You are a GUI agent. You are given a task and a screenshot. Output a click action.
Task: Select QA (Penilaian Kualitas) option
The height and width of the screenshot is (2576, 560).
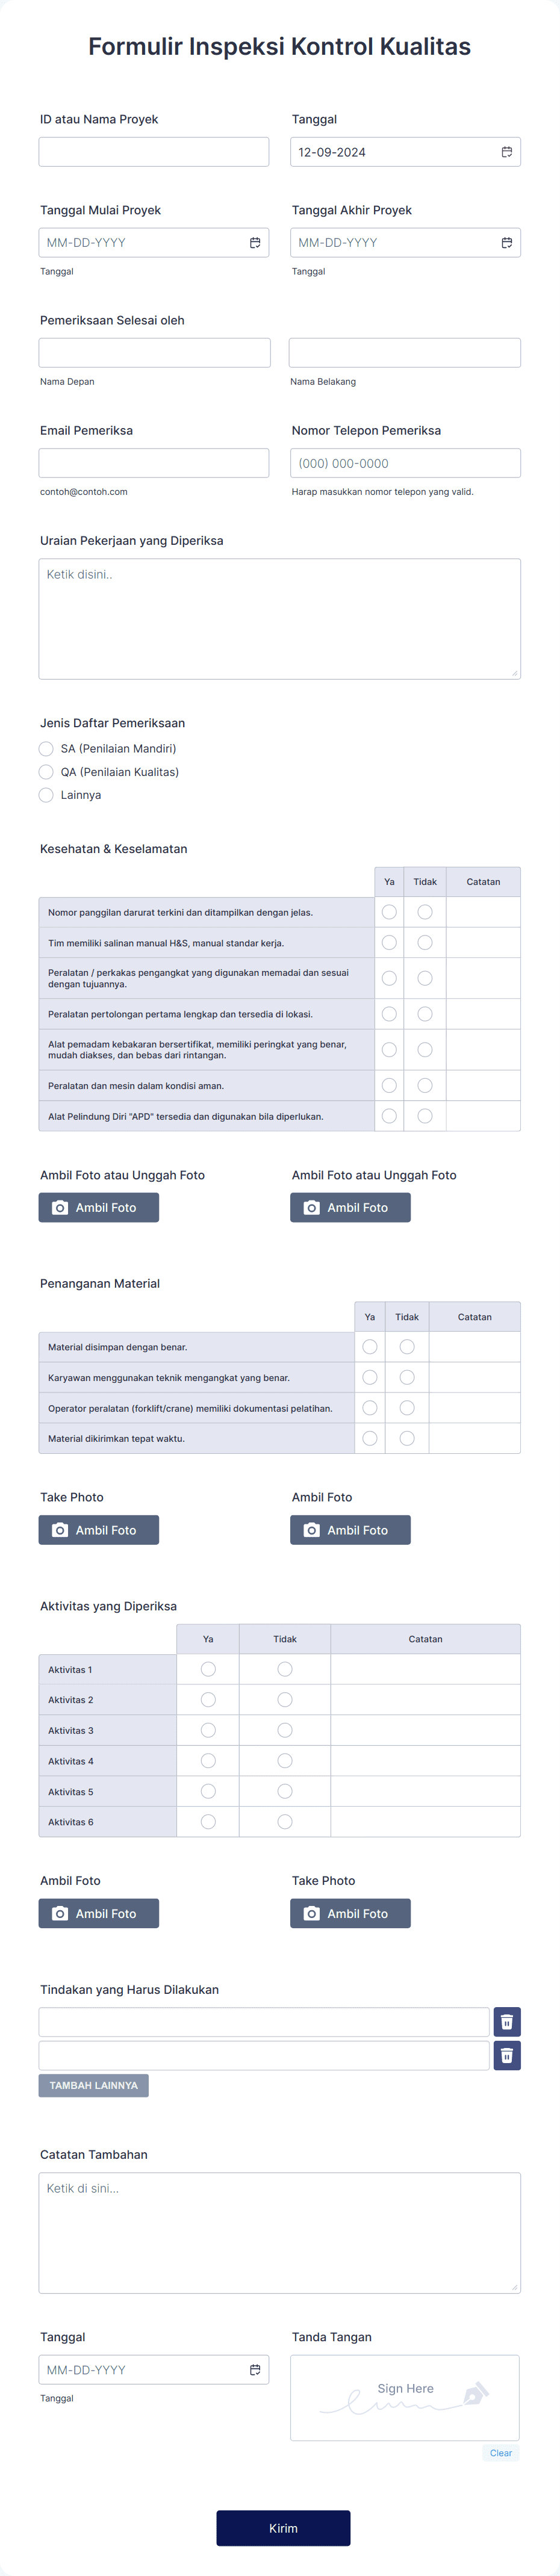pyautogui.click(x=46, y=771)
